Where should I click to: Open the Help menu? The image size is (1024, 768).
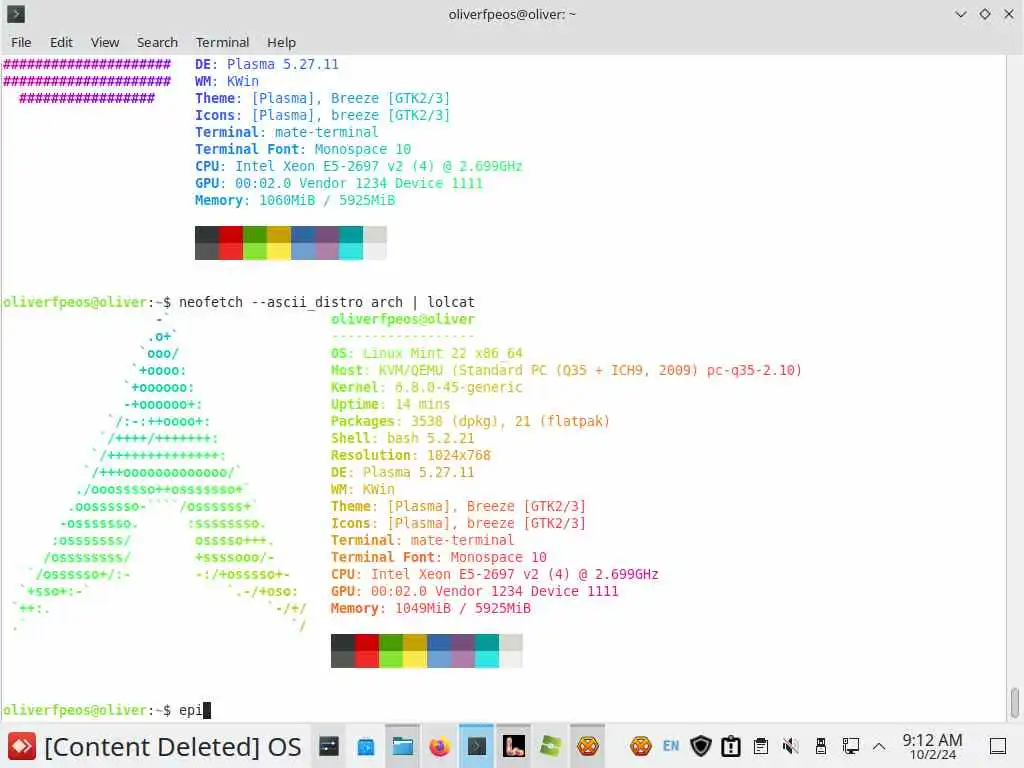tap(281, 42)
